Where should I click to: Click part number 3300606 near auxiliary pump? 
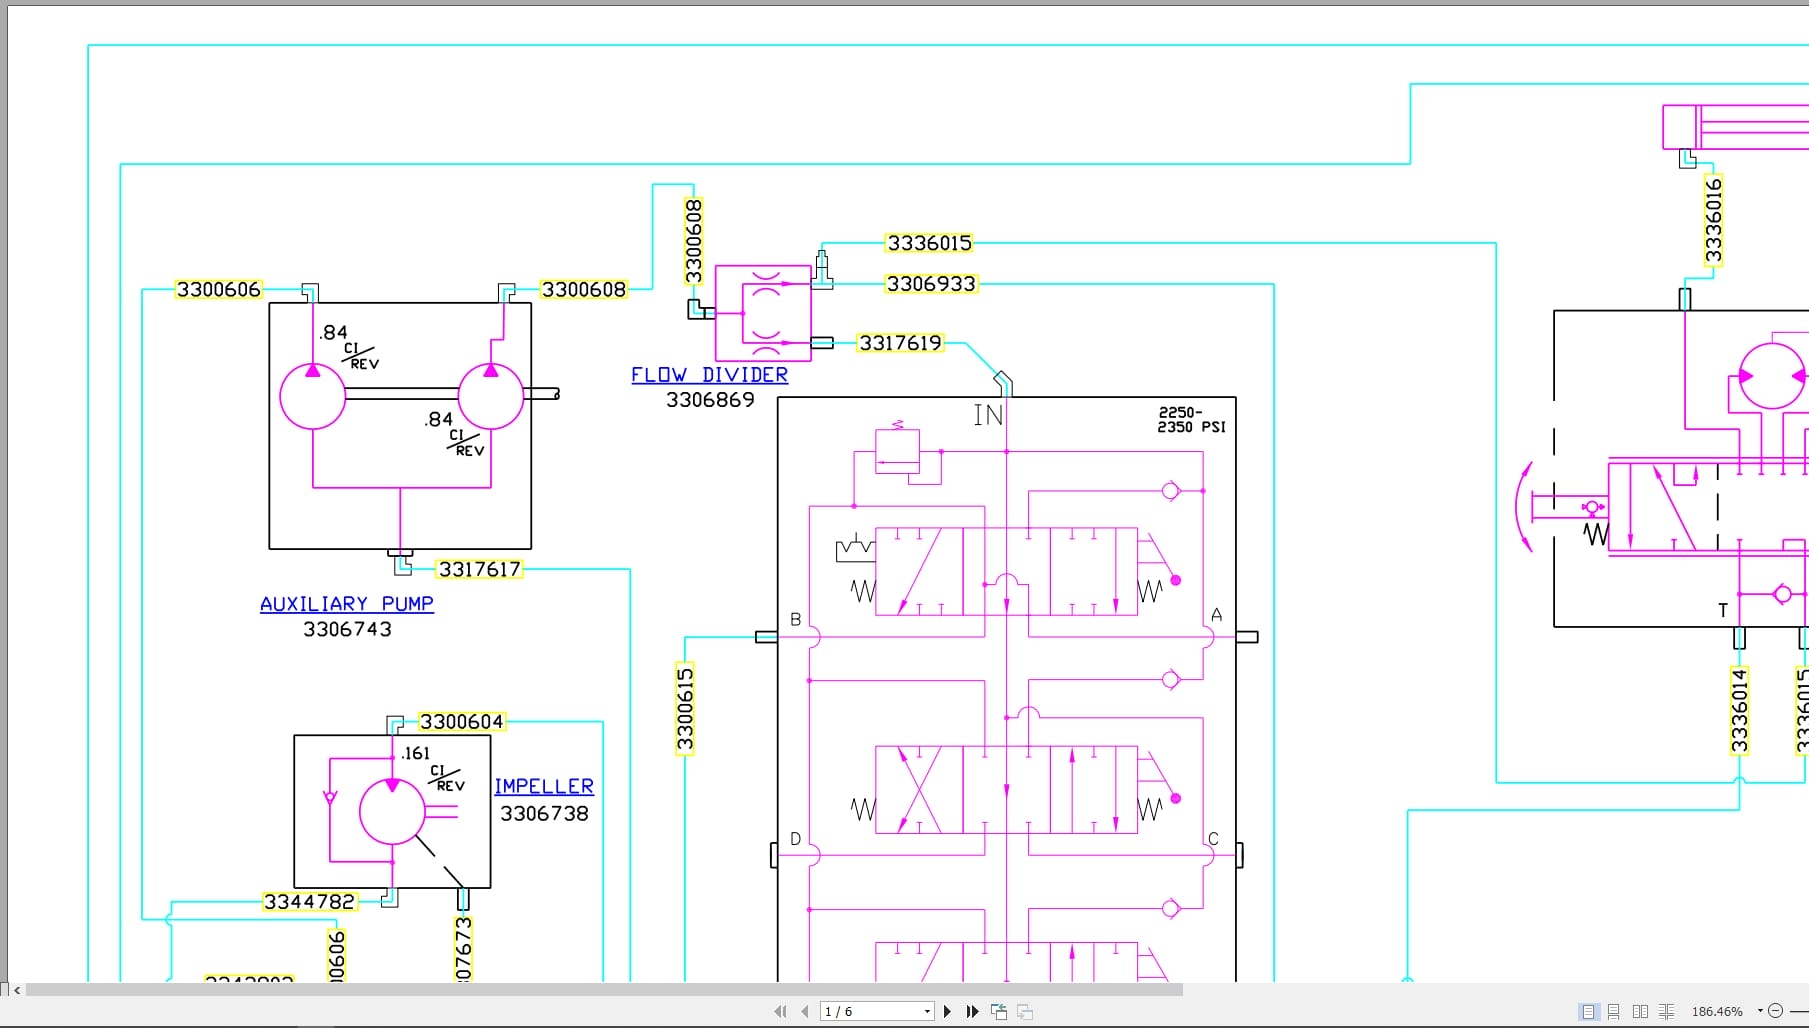tap(219, 289)
